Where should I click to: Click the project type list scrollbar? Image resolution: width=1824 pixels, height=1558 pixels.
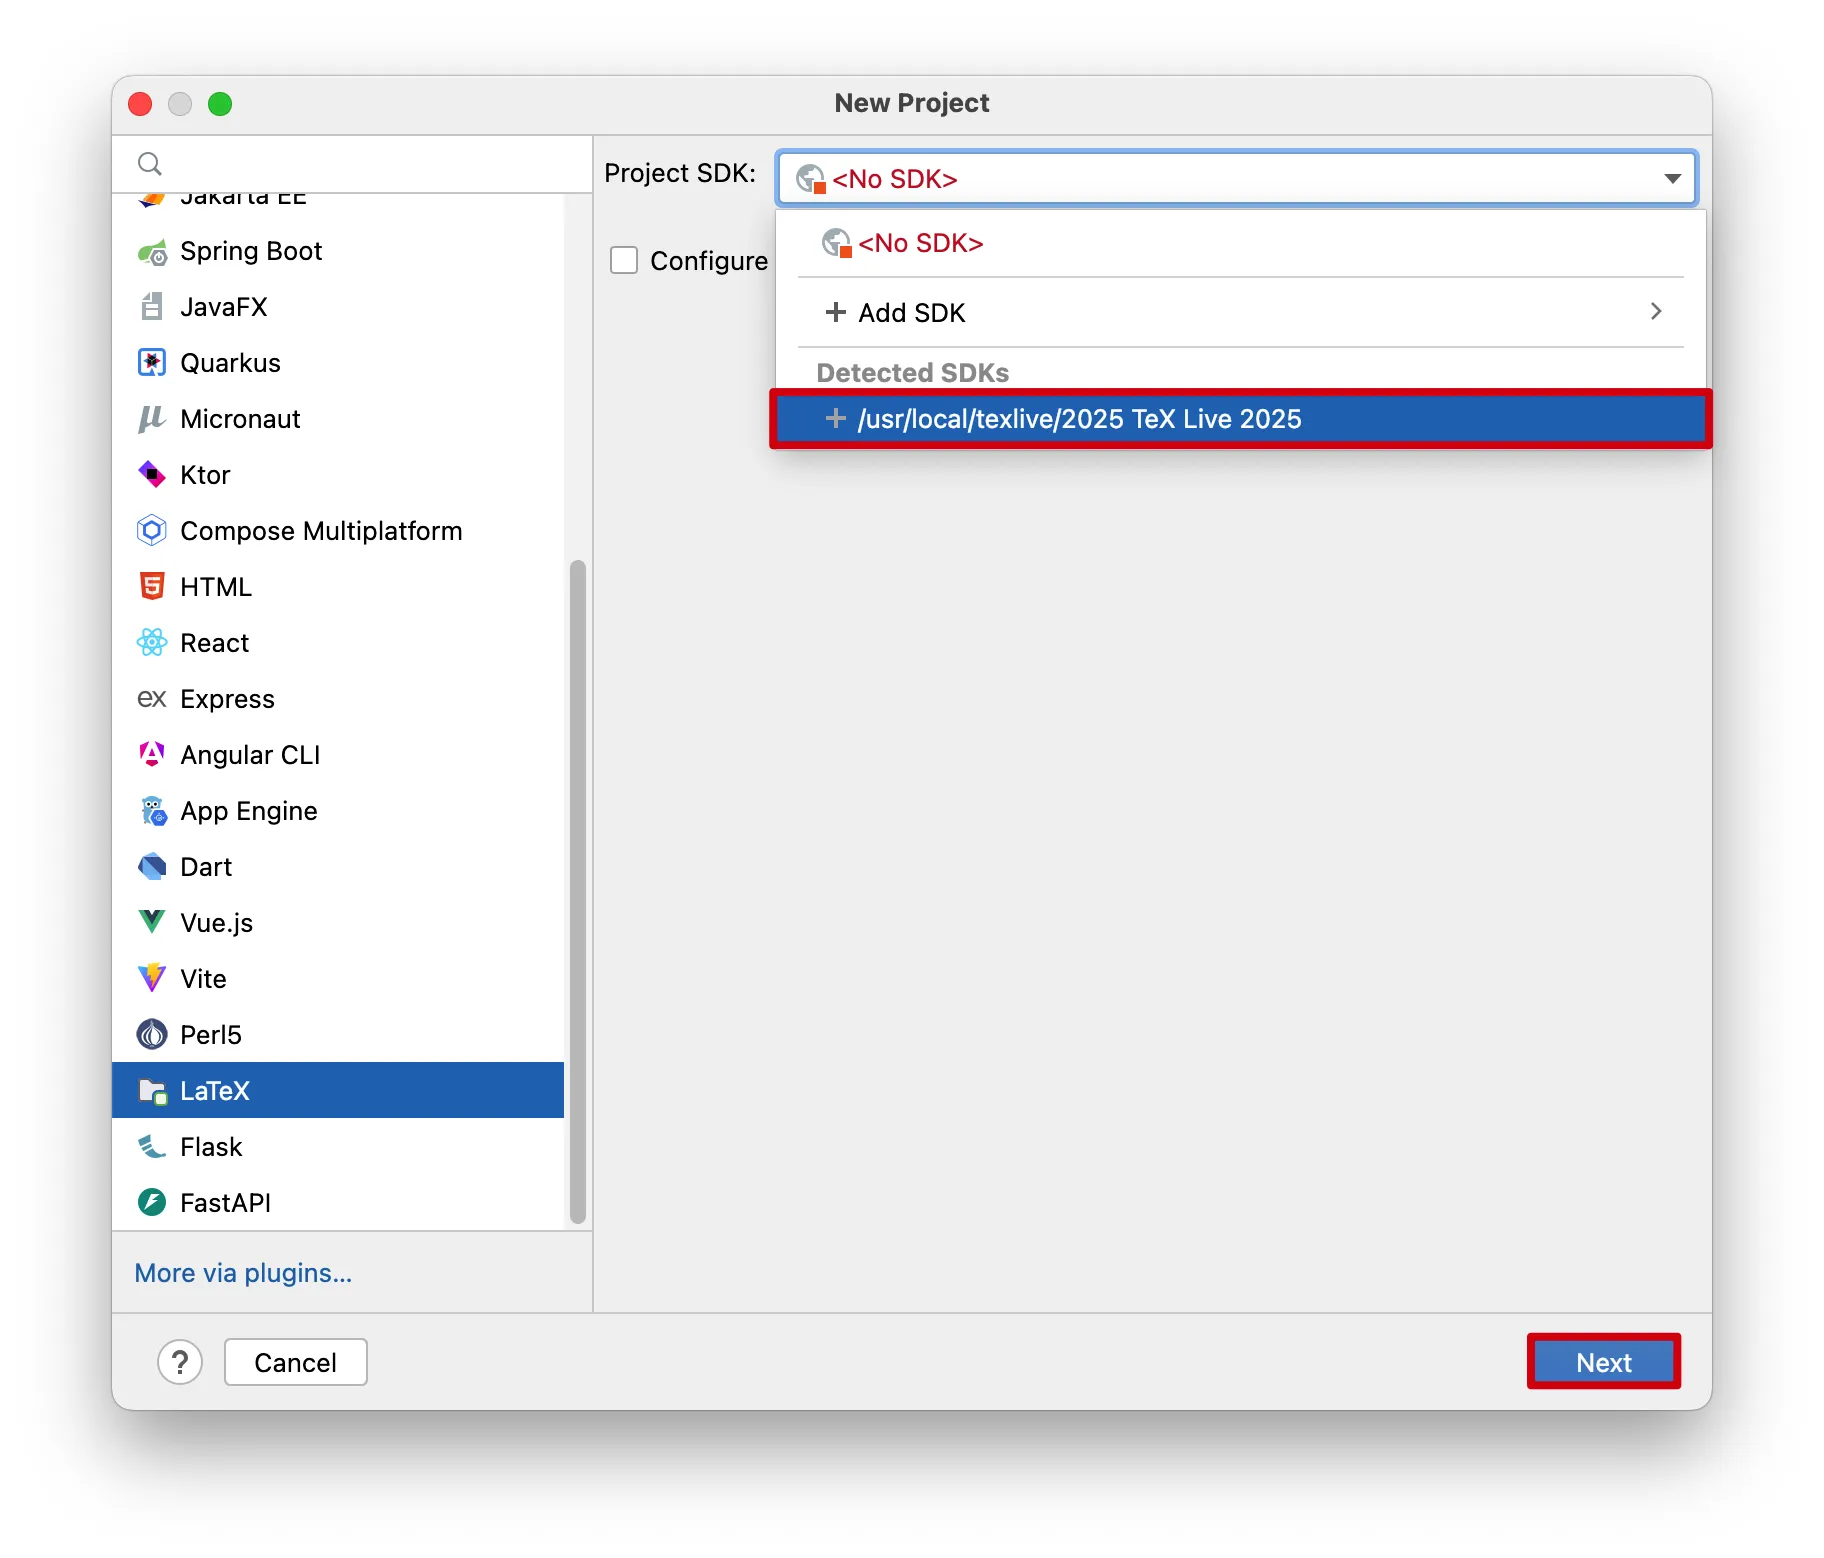tap(578, 892)
